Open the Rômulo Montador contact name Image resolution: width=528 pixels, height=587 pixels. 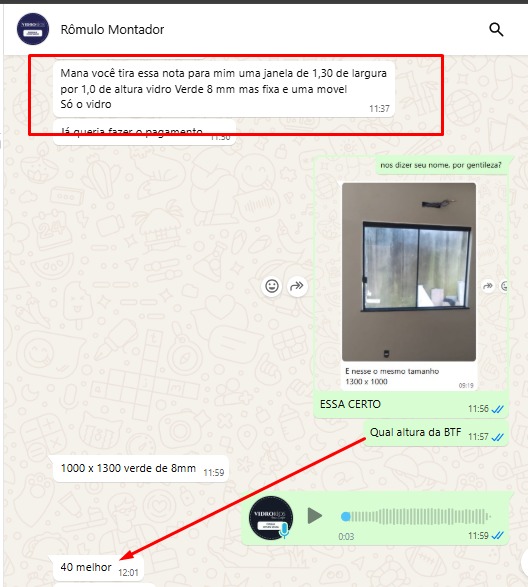pyautogui.click(x=112, y=30)
